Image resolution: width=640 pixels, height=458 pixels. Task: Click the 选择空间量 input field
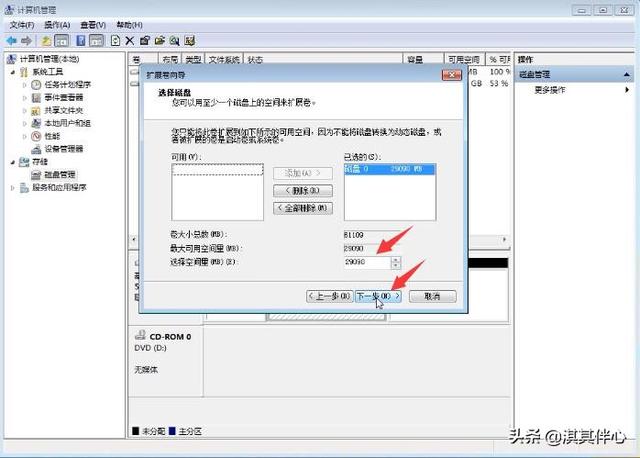pyautogui.click(x=365, y=262)
